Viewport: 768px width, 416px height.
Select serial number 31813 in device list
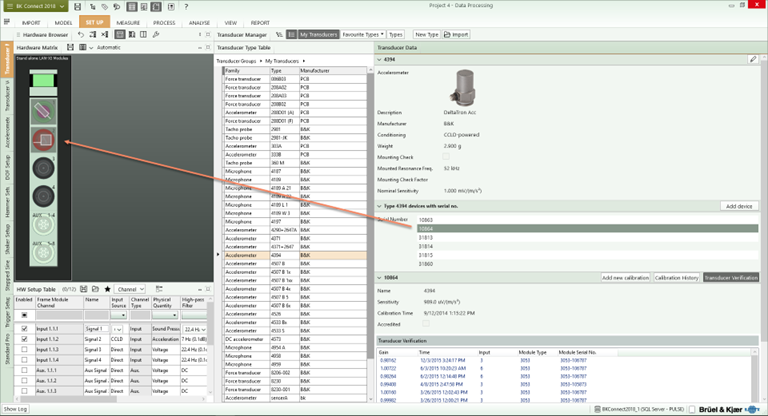[x=426, y=237]
